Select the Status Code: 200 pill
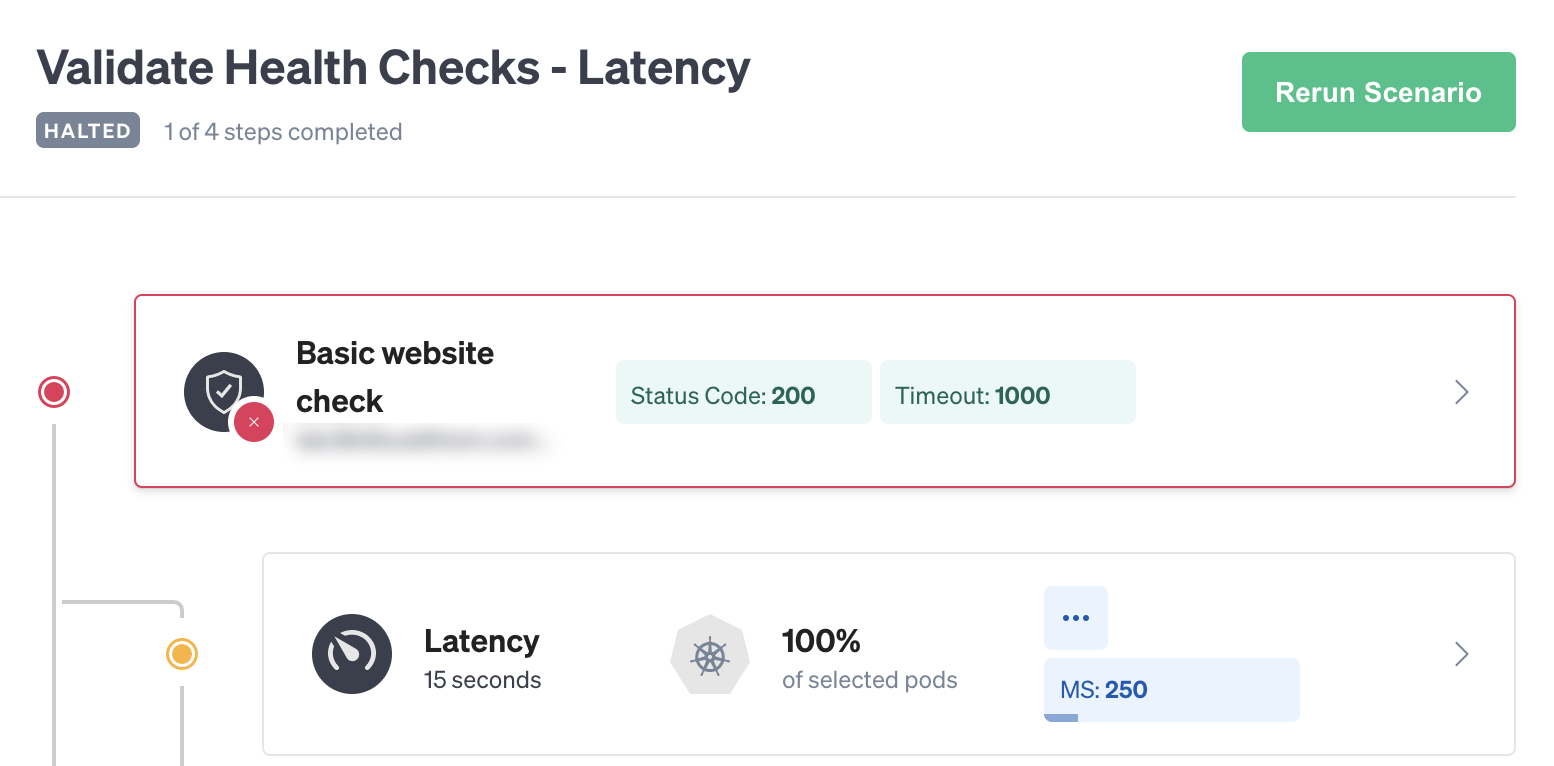This screenshot has height=766, width=1554. [x=743, y=392]
